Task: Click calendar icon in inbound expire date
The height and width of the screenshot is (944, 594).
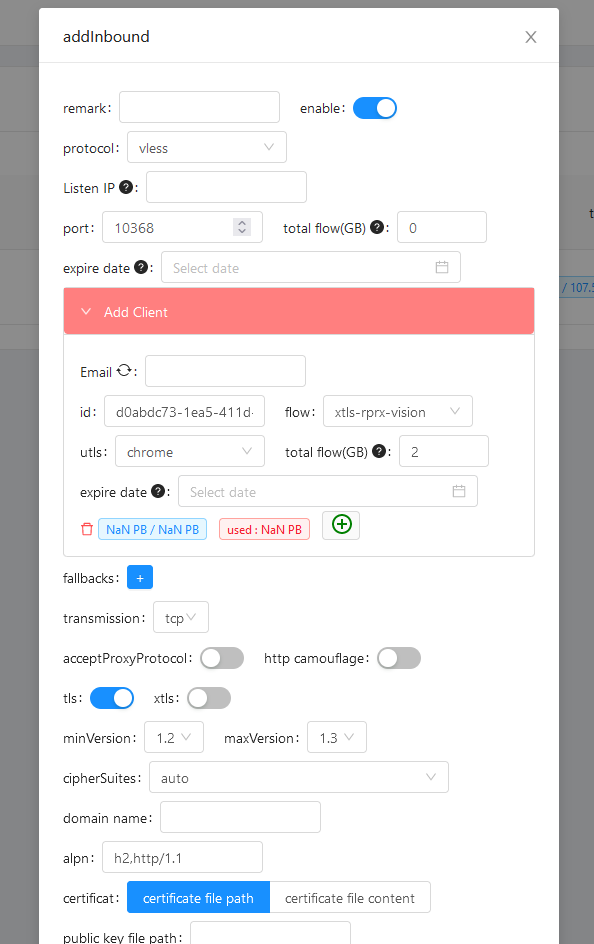Action: coord(442,267)
